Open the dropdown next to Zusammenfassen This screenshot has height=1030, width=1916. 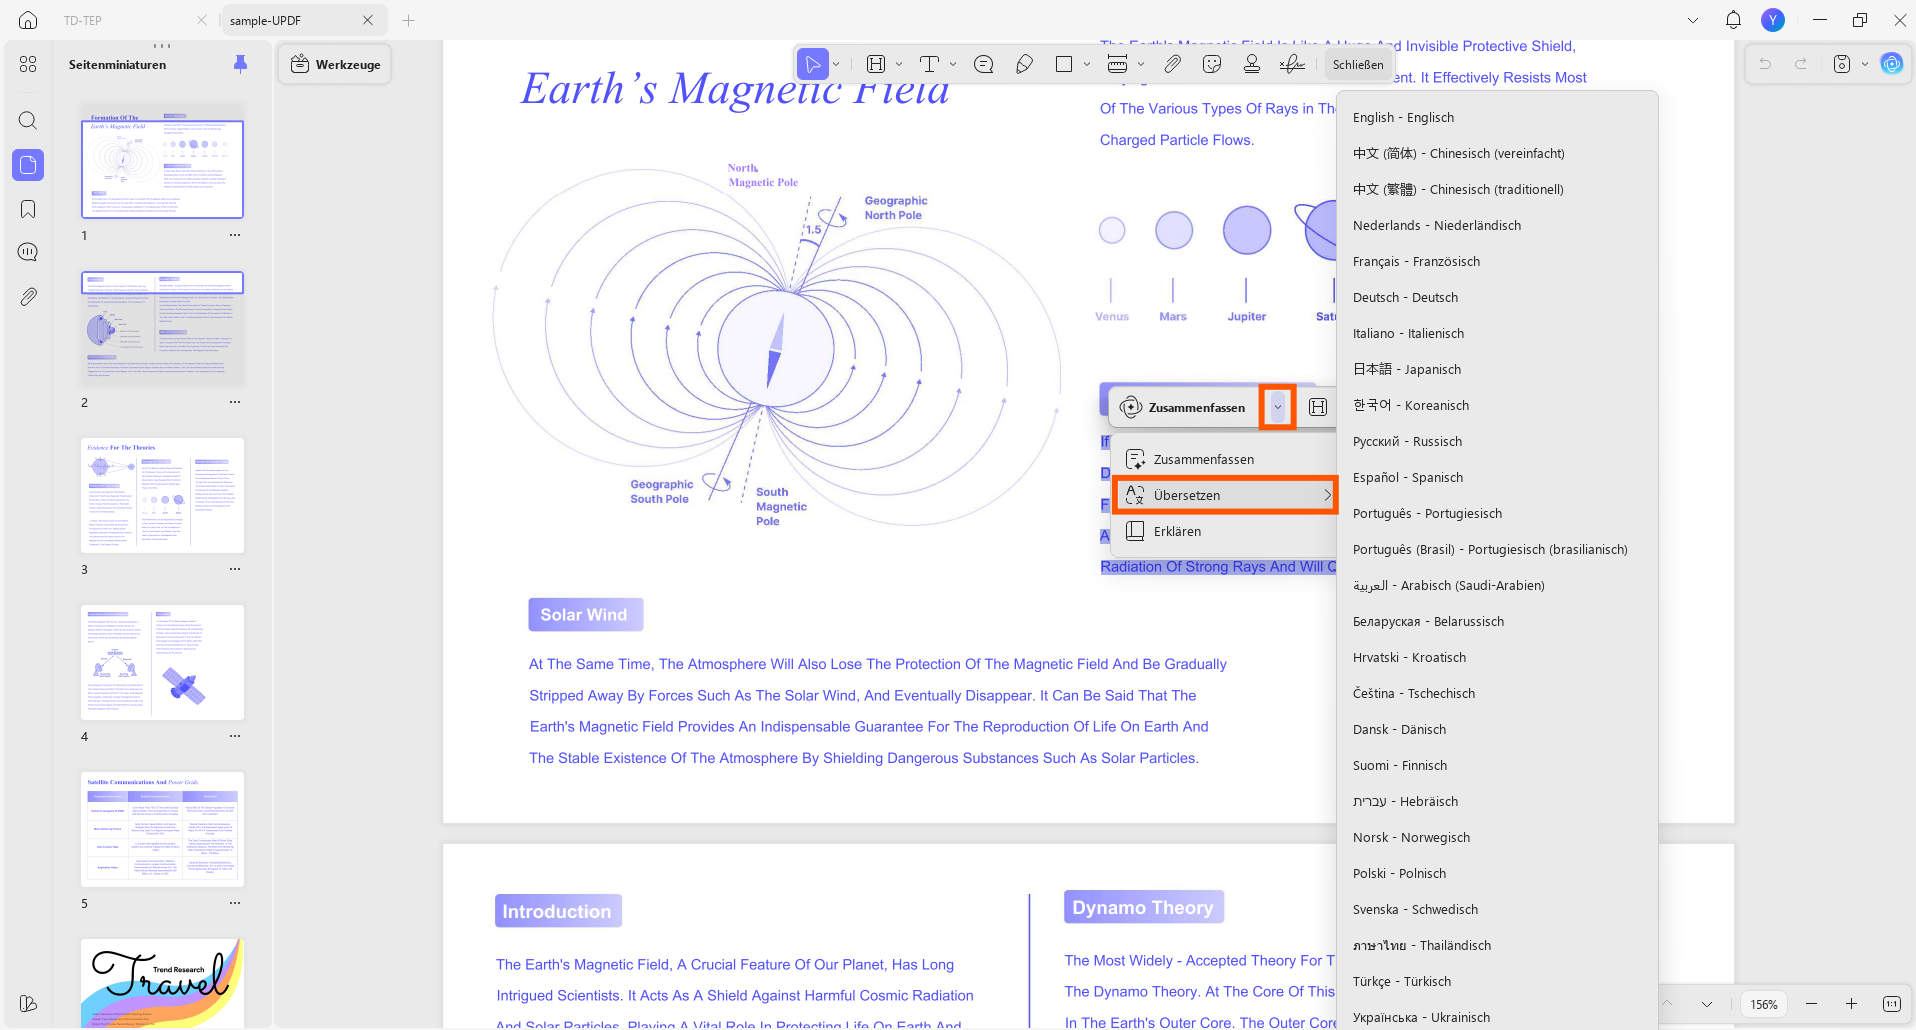[x=1277, y=407]
